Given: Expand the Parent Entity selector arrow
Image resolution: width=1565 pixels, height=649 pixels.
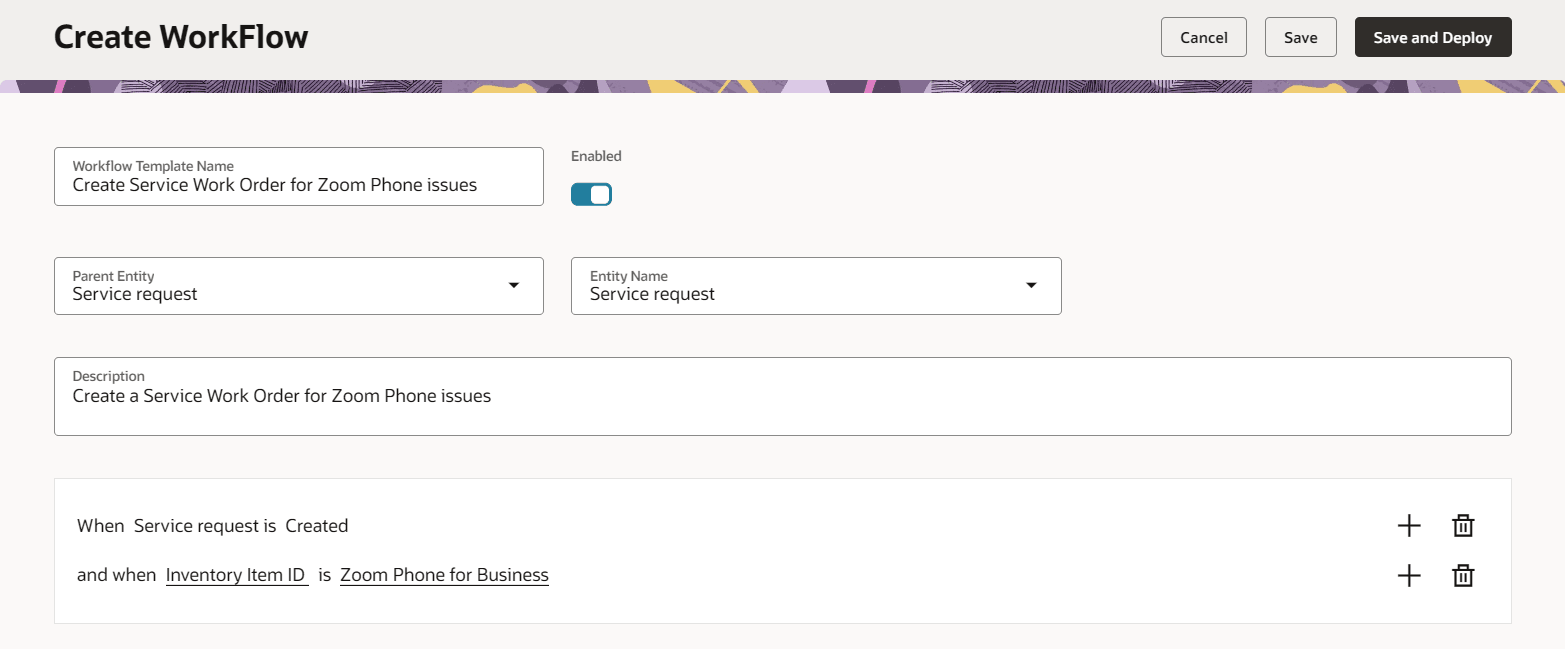Looking at the screenshot, I should (x=513, y=286).
